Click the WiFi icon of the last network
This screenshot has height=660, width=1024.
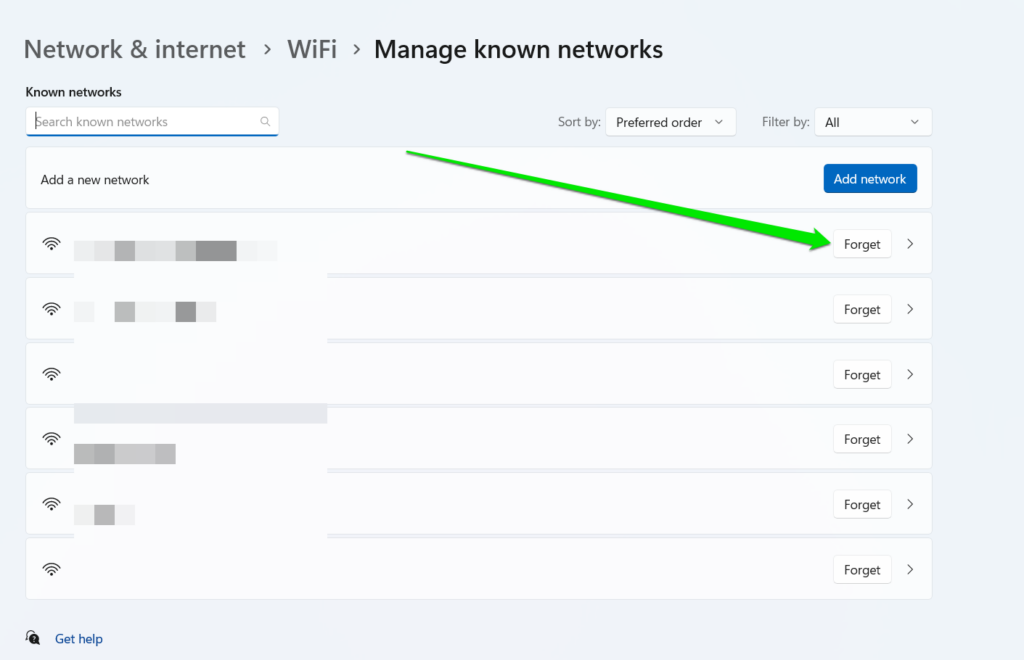(x=52, y=569)
